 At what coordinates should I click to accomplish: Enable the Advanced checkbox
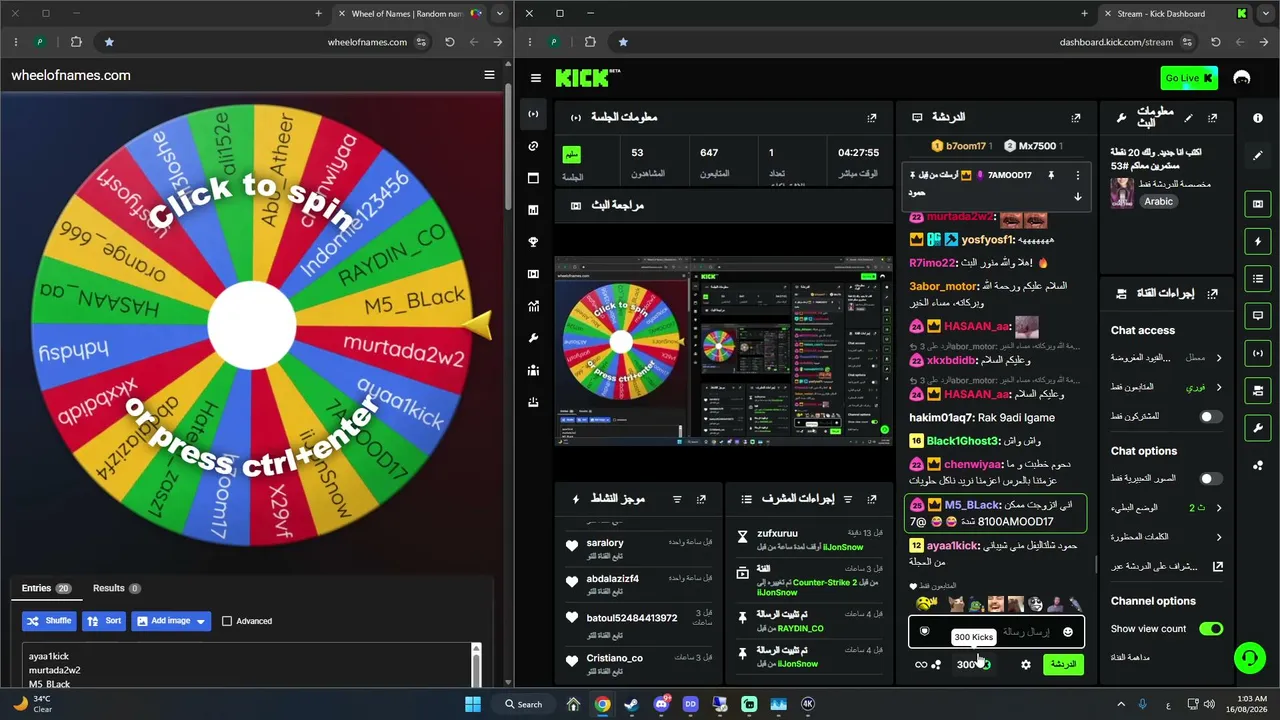(227, 621)
